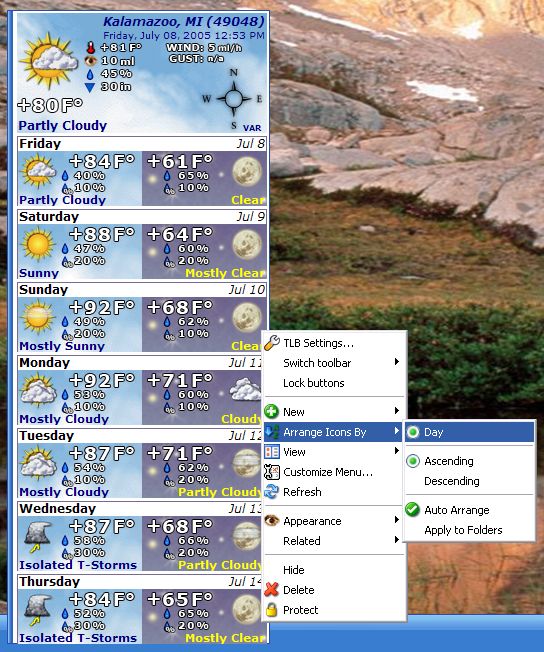Choose Customize Menu entry
The image size is (544, 652).
[x=334, y=472]
